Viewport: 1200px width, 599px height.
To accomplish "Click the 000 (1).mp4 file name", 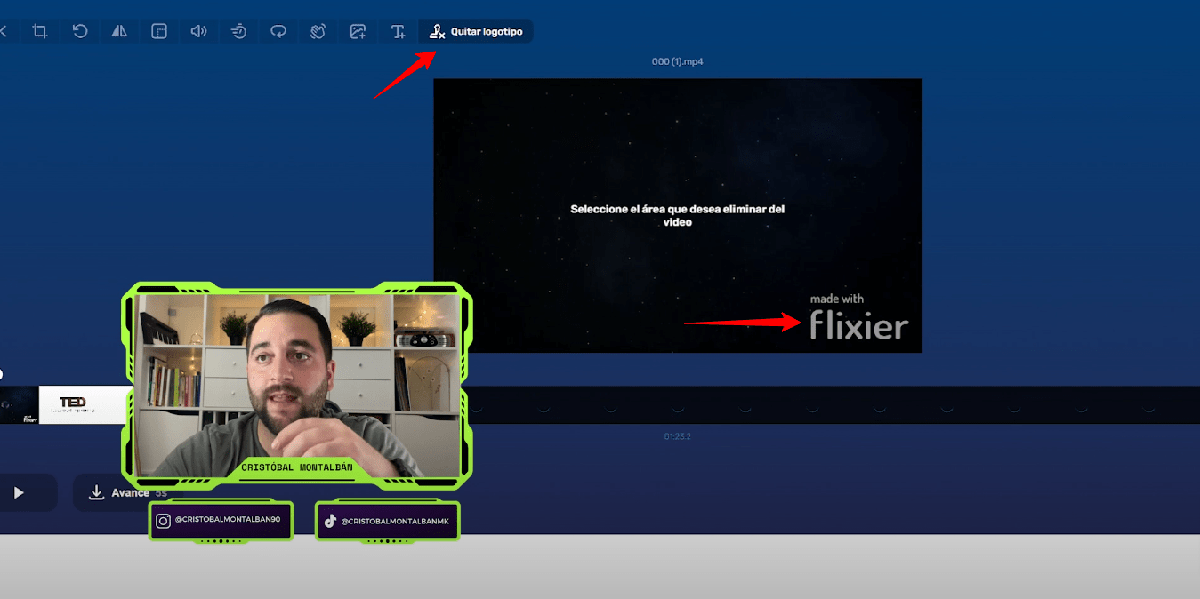I will tap(677, 62).
